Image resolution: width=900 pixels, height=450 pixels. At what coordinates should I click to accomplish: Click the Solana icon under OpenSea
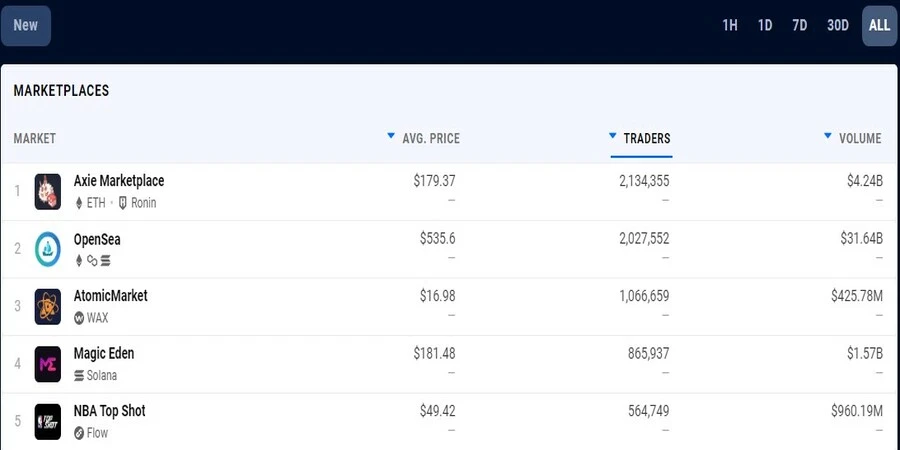point(105,261)
